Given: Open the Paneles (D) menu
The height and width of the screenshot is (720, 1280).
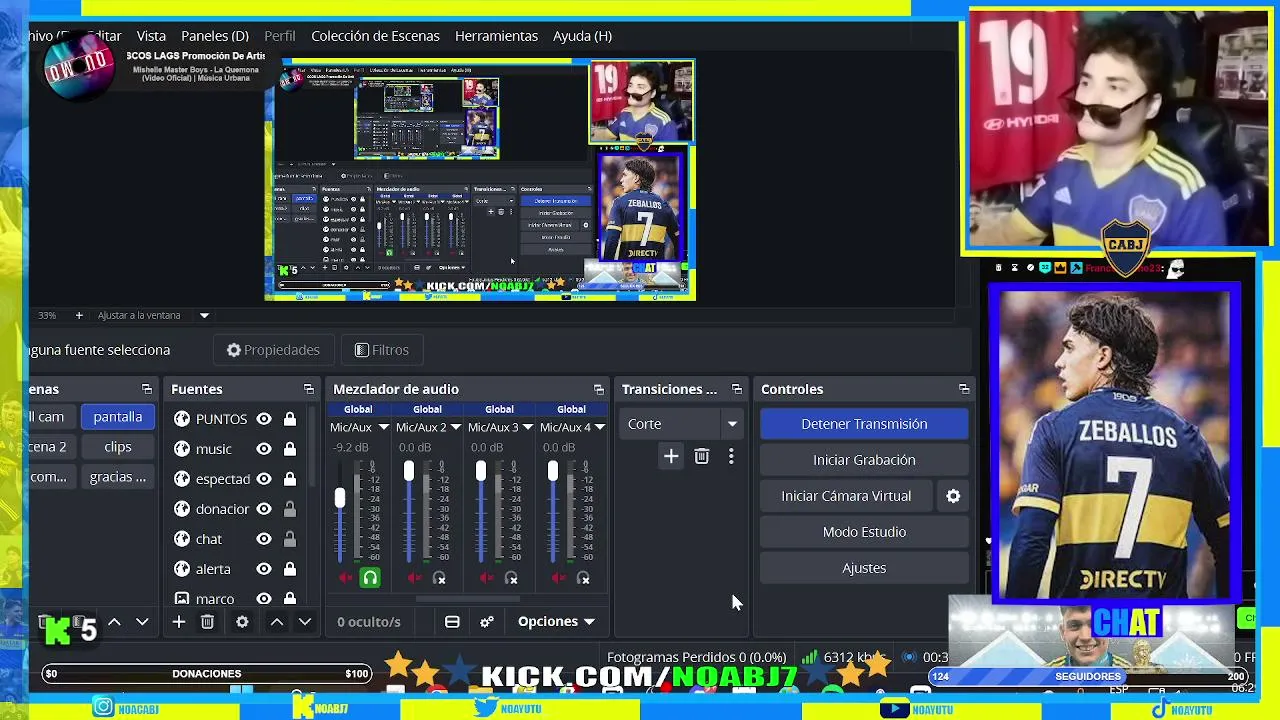Looking at the screenshot, I should click(x=215, y=36).
